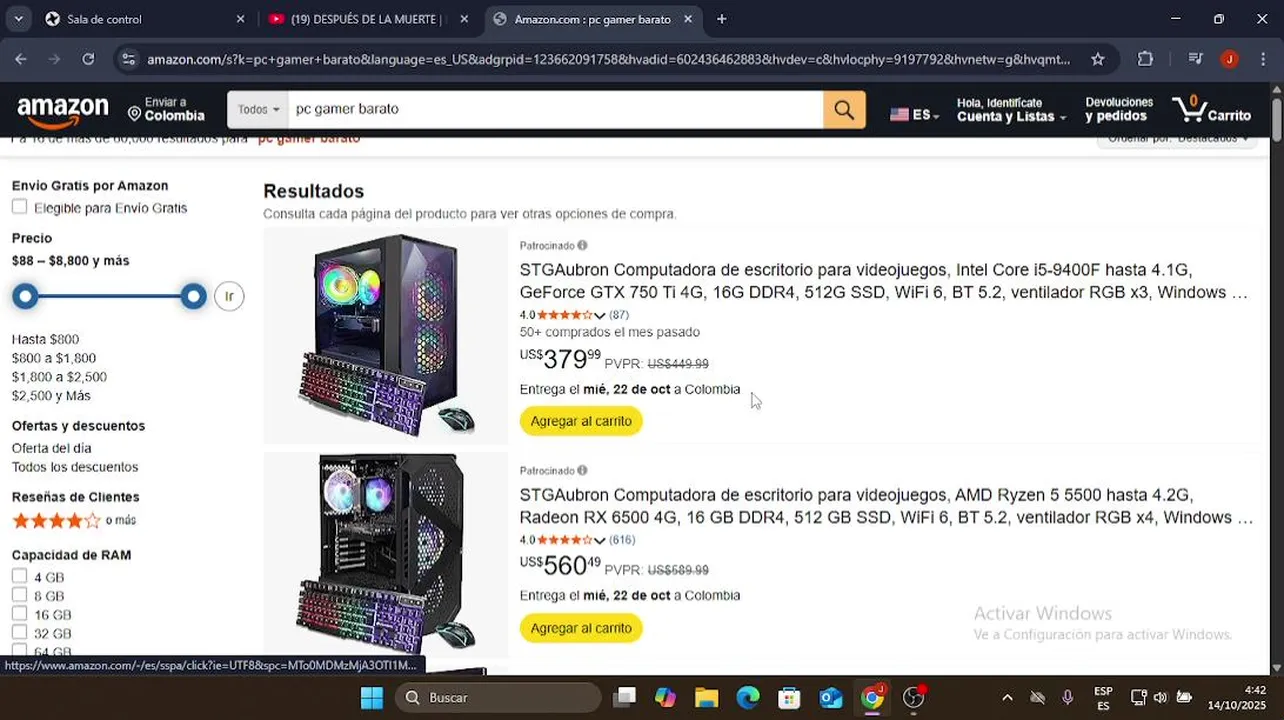
Task: Reload the page with the refresh icon
Action: (x=88, y=59)
